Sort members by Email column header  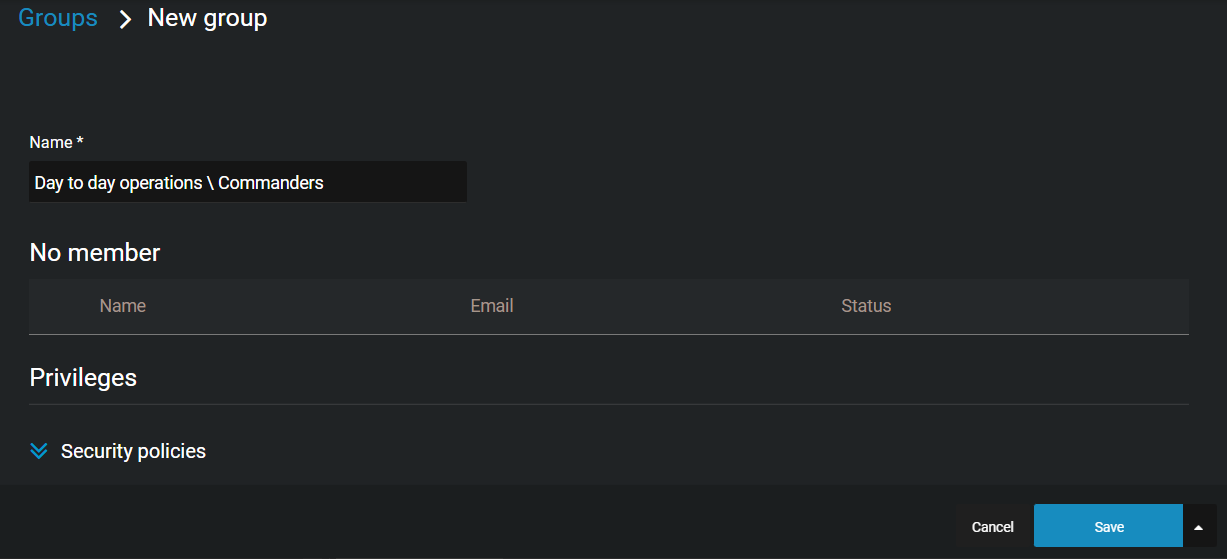point(492,306)
